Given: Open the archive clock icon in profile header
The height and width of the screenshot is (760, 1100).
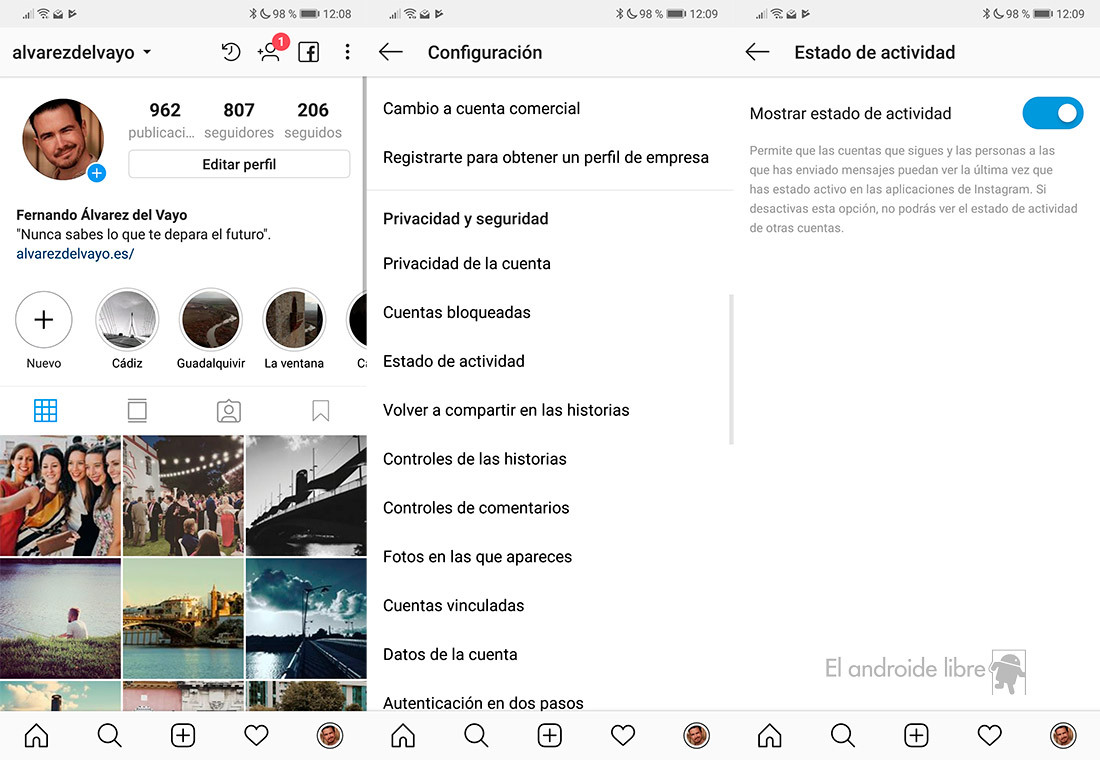Looking at the screenshot, I should 231,53.
